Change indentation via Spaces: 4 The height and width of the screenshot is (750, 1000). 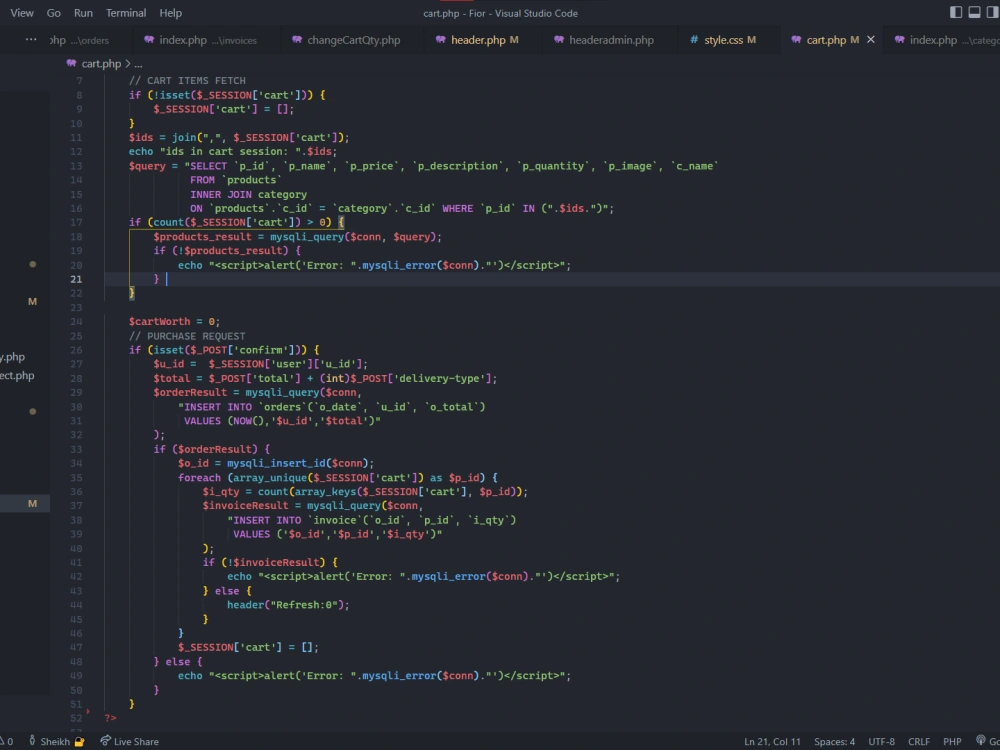click(834, 741)
